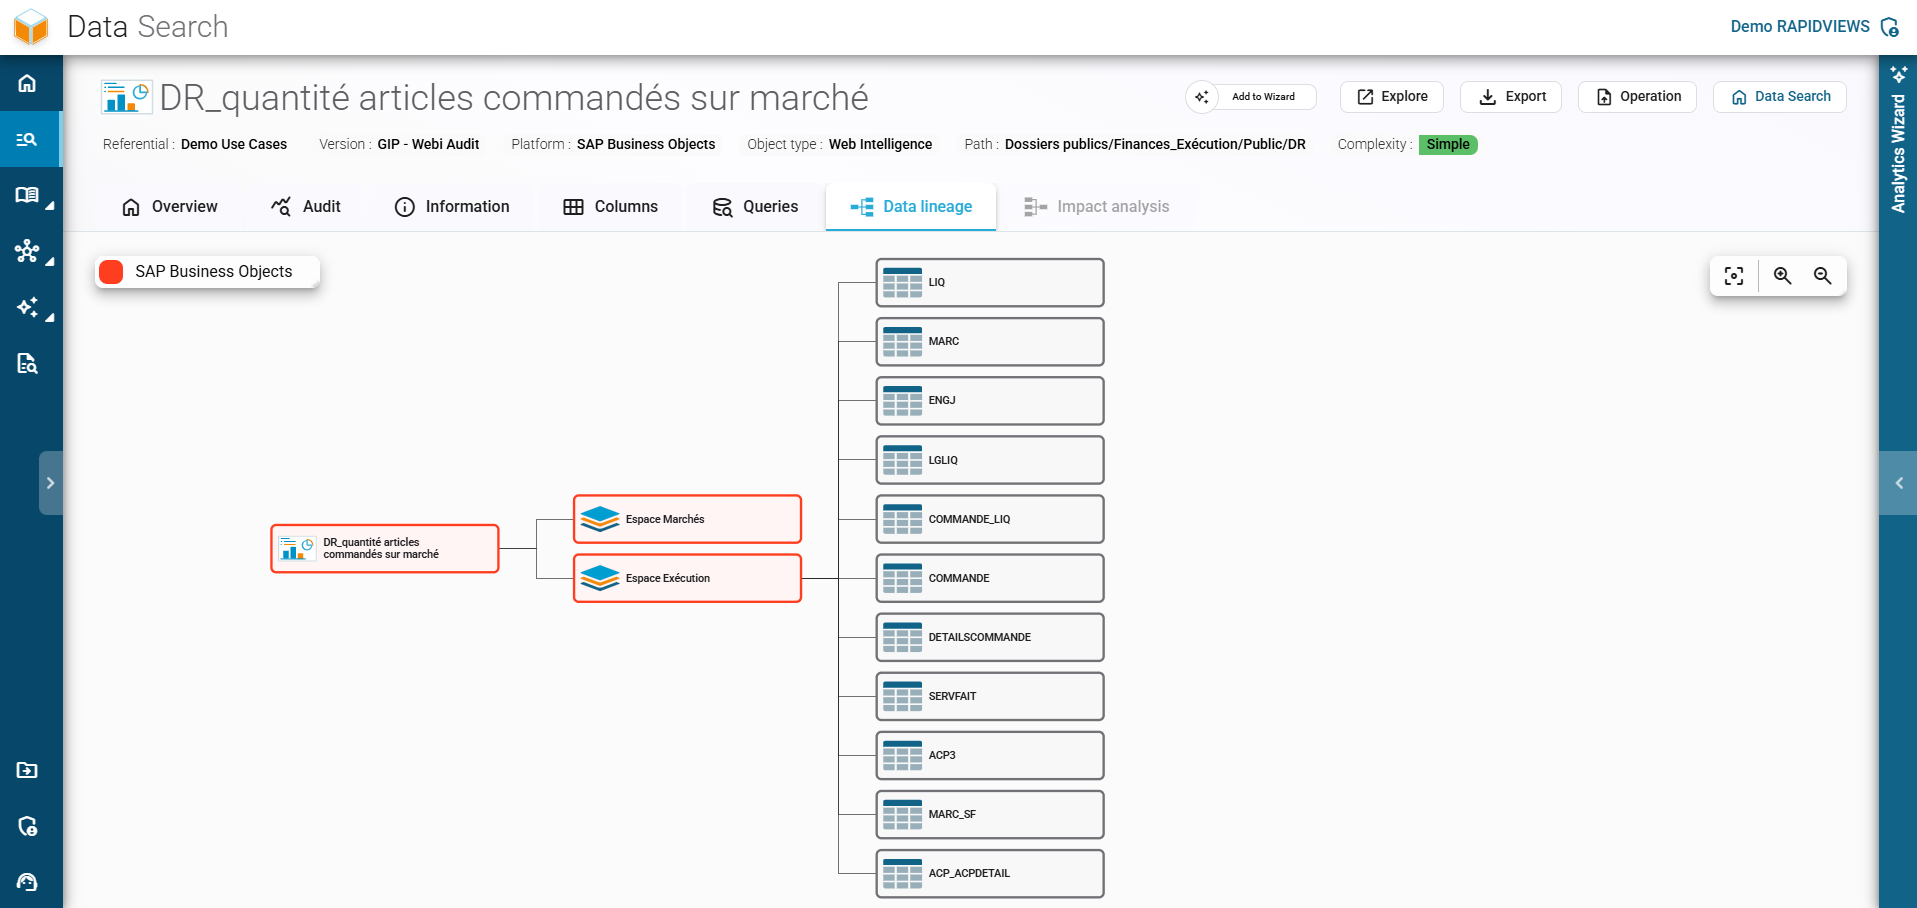Image resolution: width=1917 pixels, height=908 pixels.
Task: Open the network graph sidebar icon
Action: (27, 251)
